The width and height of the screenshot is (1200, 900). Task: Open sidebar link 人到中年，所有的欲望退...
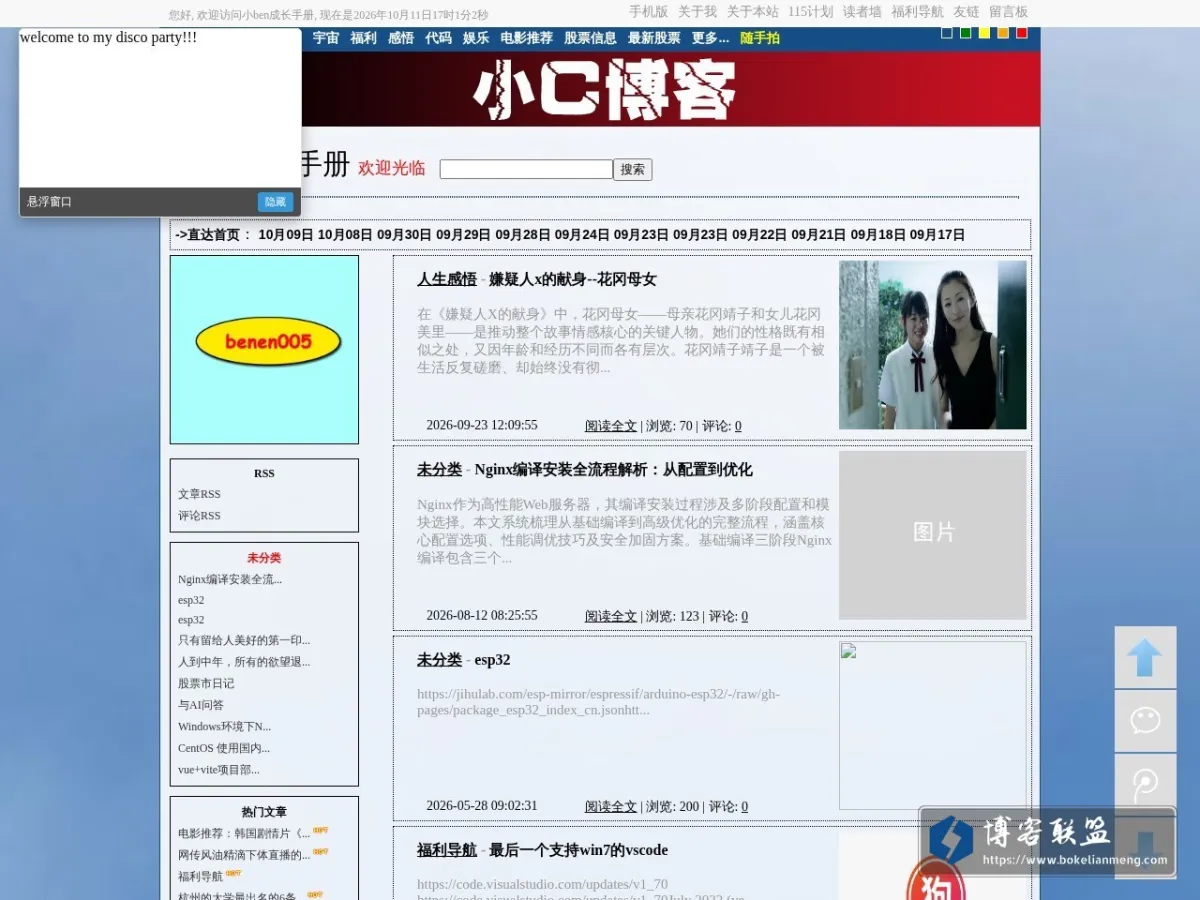click(x=244, y=662)
